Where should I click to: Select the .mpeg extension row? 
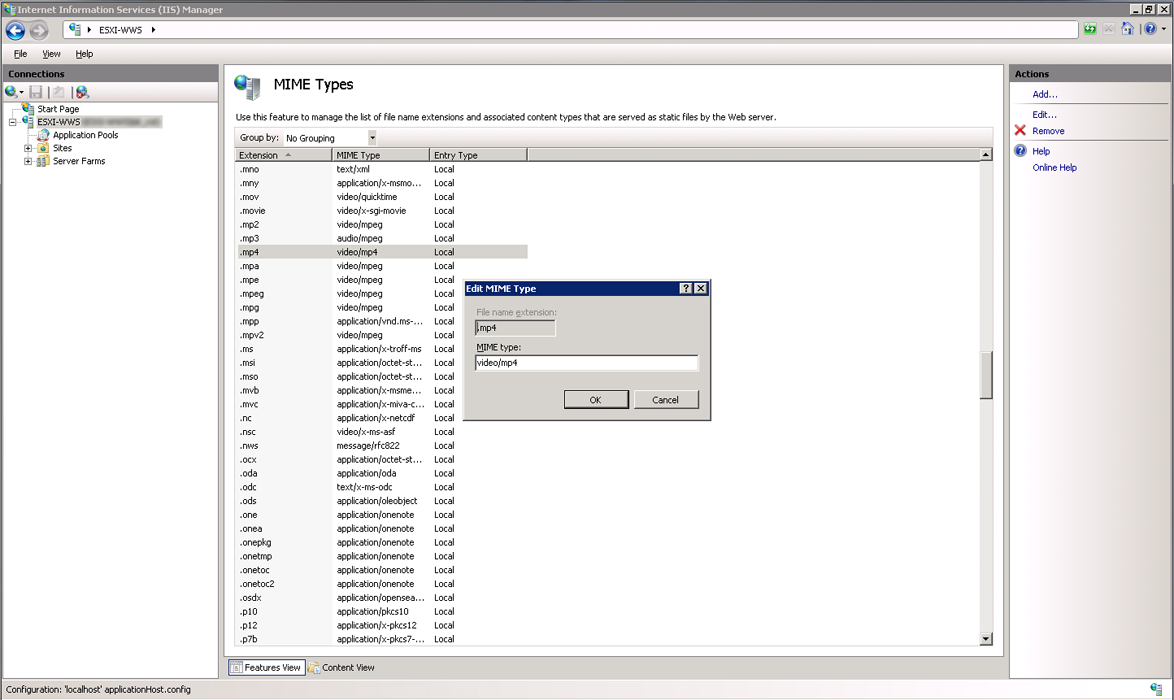click(382, 293)
